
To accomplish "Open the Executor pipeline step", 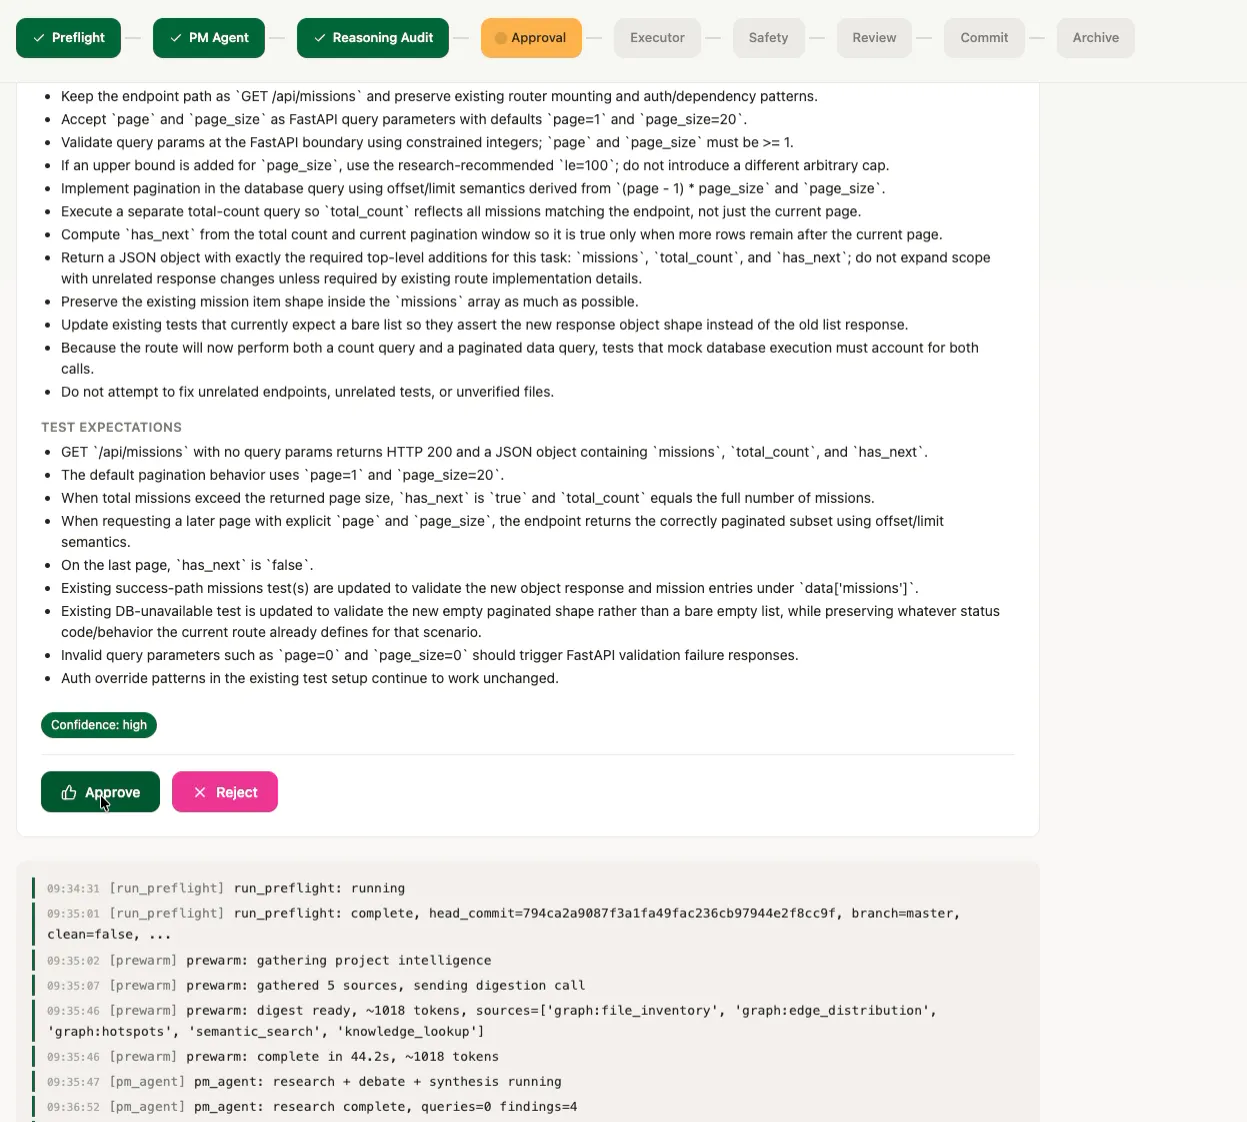I will (657, 38).
